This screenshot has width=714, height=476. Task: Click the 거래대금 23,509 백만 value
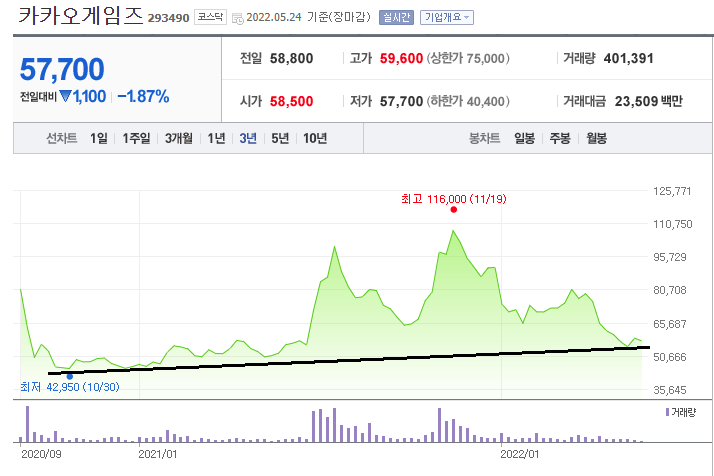[648, 101]
